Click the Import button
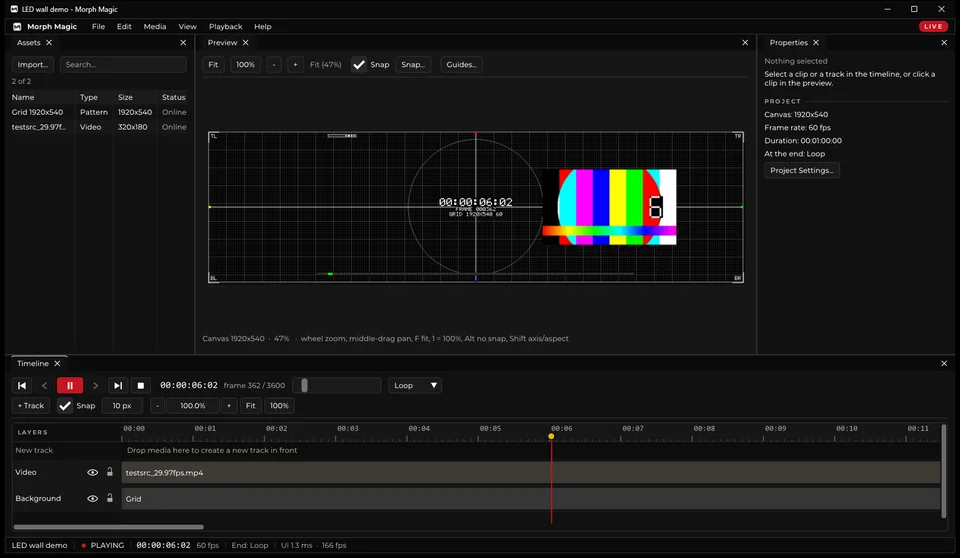 click(x=32, y=64)
